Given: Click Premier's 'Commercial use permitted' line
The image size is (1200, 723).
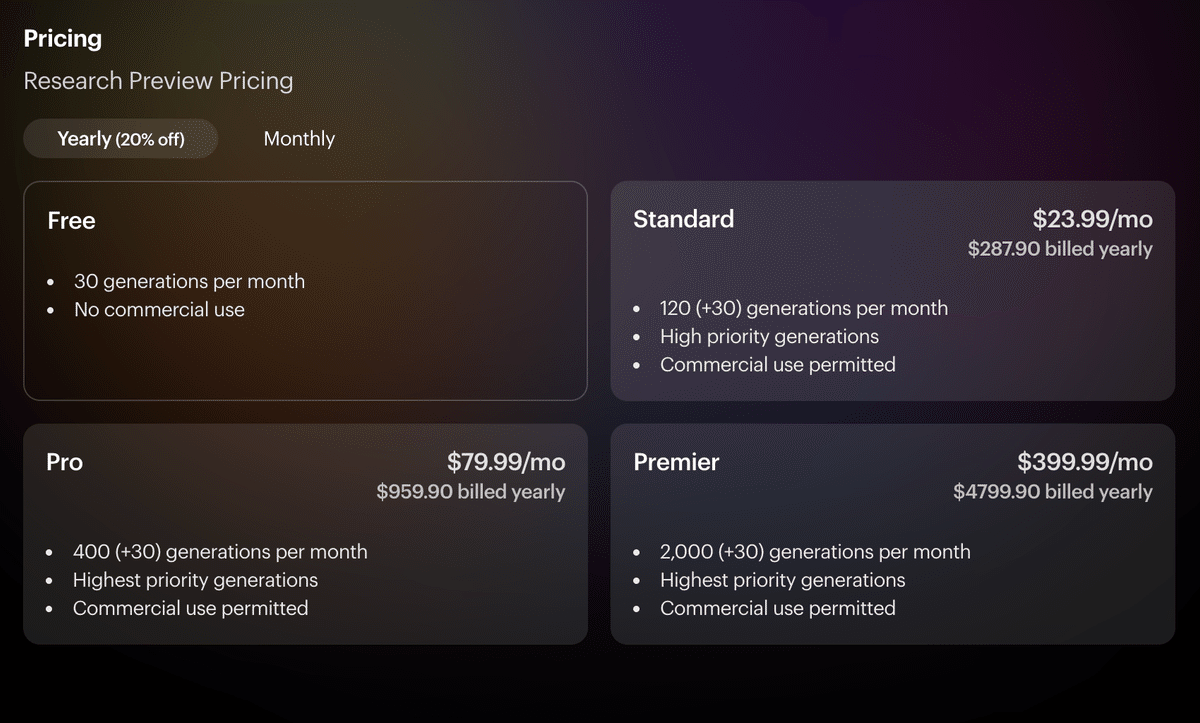Looking at the screenshot, I should 778,608.
